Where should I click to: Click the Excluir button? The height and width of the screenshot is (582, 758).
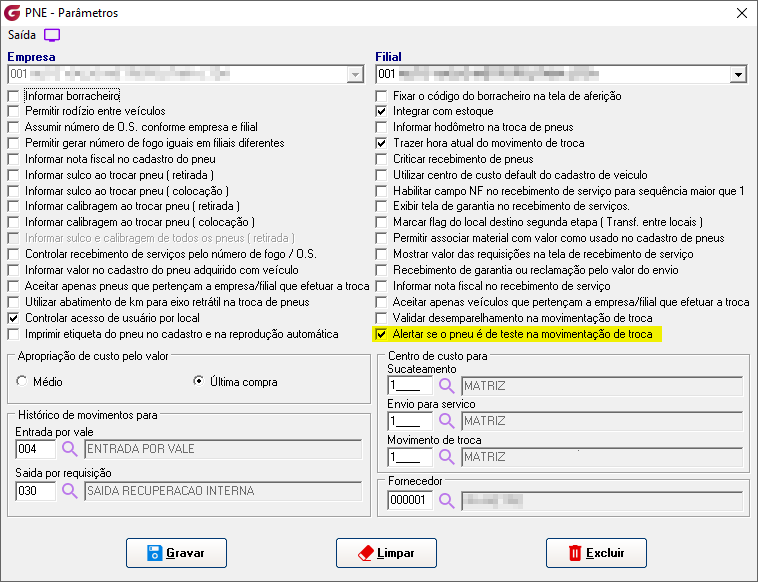coord(596,553)
